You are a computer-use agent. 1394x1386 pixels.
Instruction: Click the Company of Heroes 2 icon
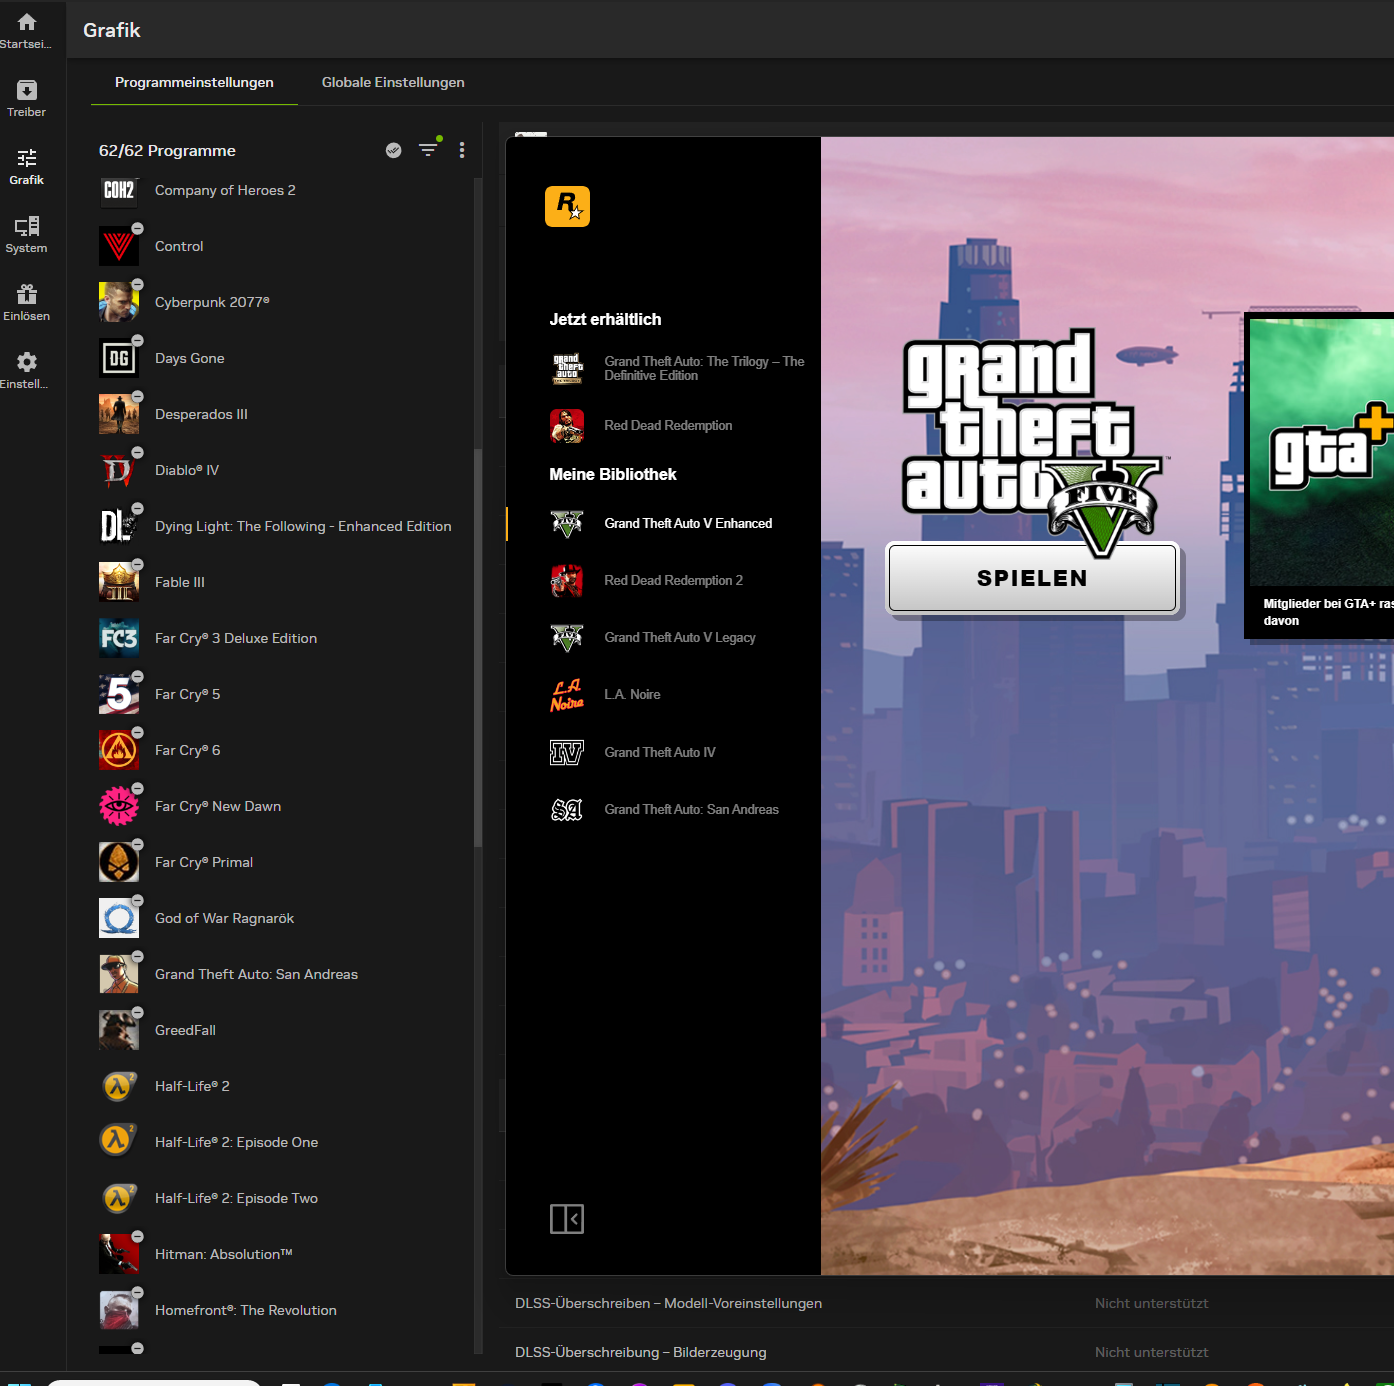[x=119, y=190]
